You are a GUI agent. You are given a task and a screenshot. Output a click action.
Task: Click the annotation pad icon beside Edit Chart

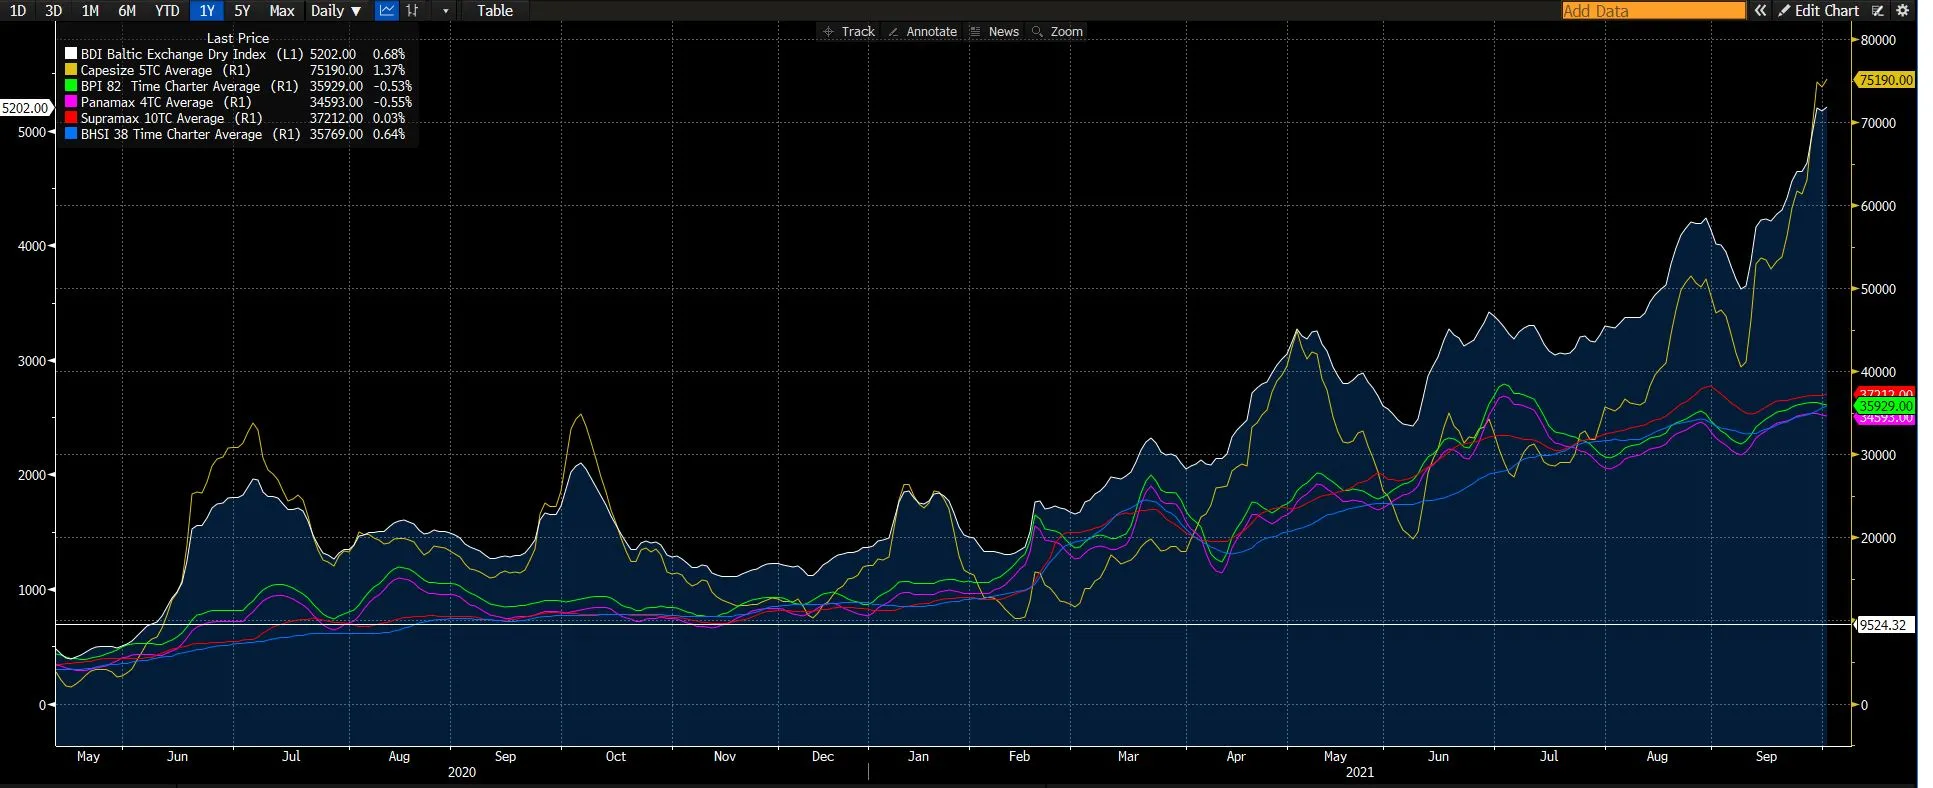pyautogui.click(x=1877, y=11)
